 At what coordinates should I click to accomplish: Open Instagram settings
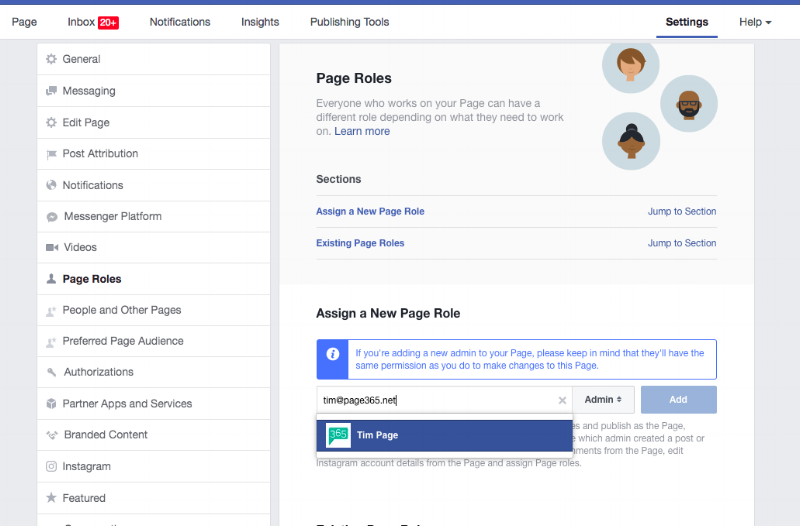(154, 466)
